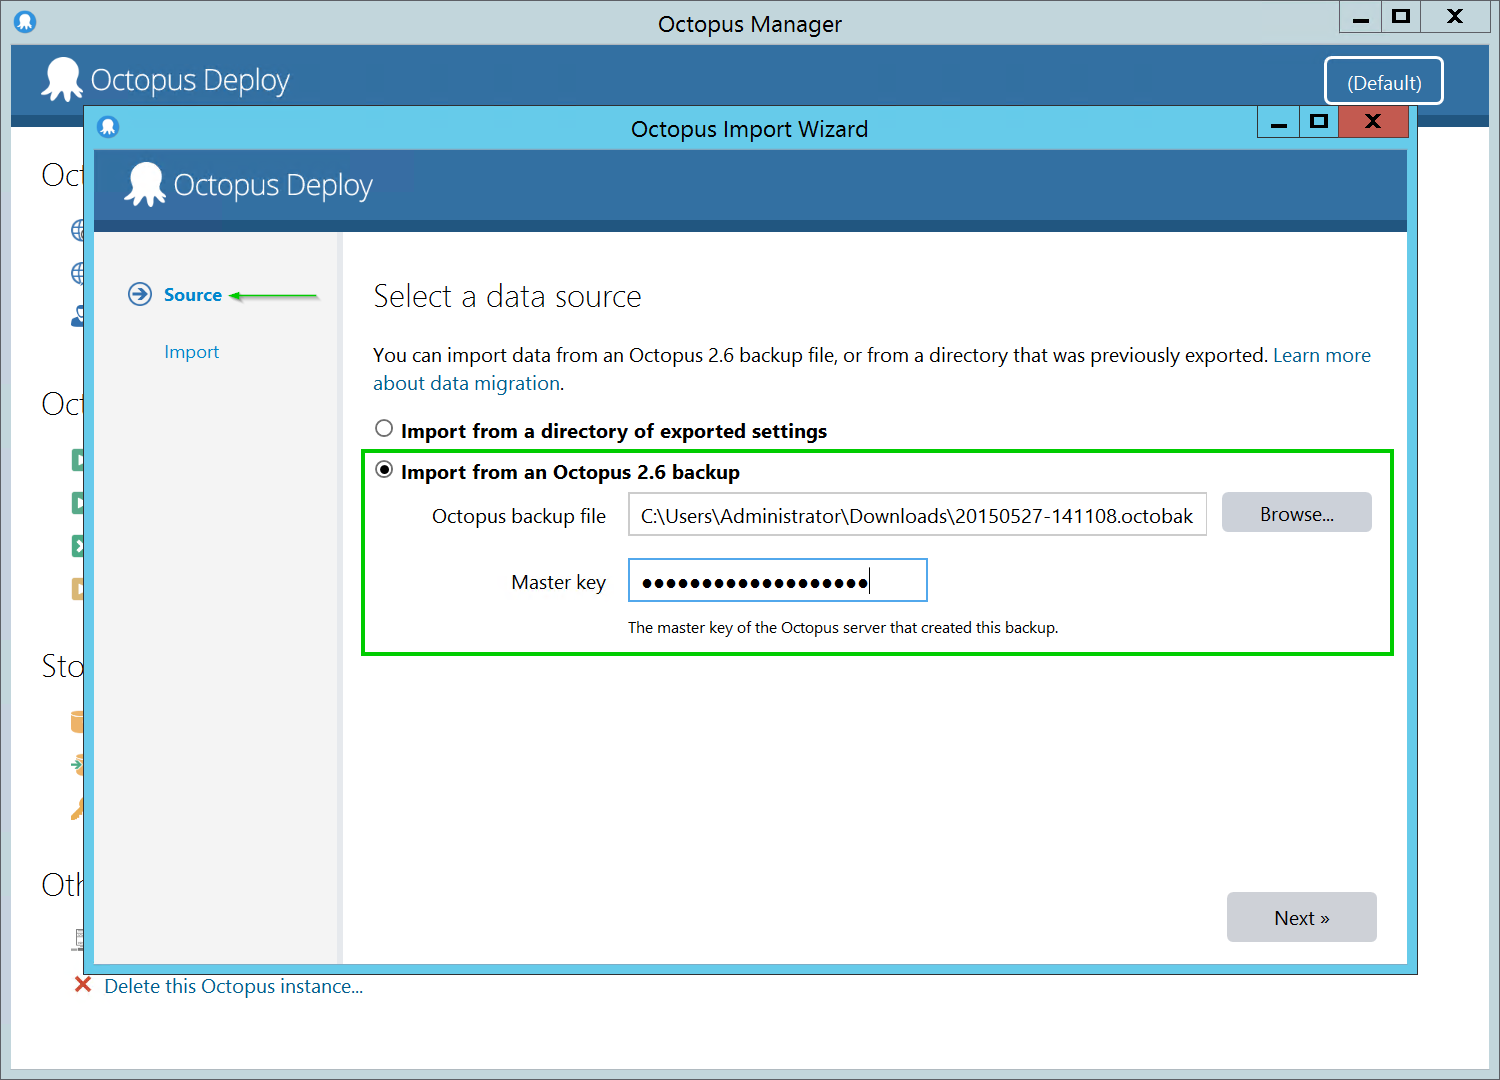The height and width of the screenshot is (1080, 1500).
Task: Focus the Octopus backup file path field
Action: pyautogui.click(x=916, y=515)
